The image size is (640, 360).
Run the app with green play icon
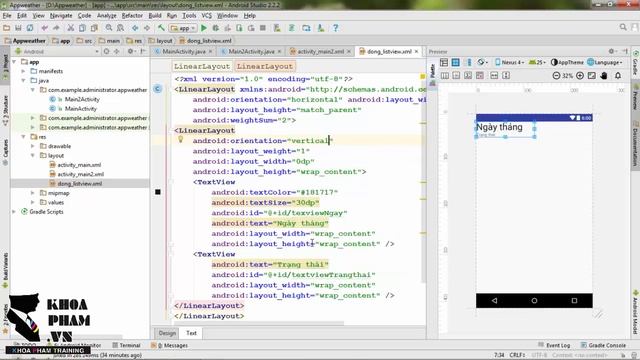pos(204,28)
